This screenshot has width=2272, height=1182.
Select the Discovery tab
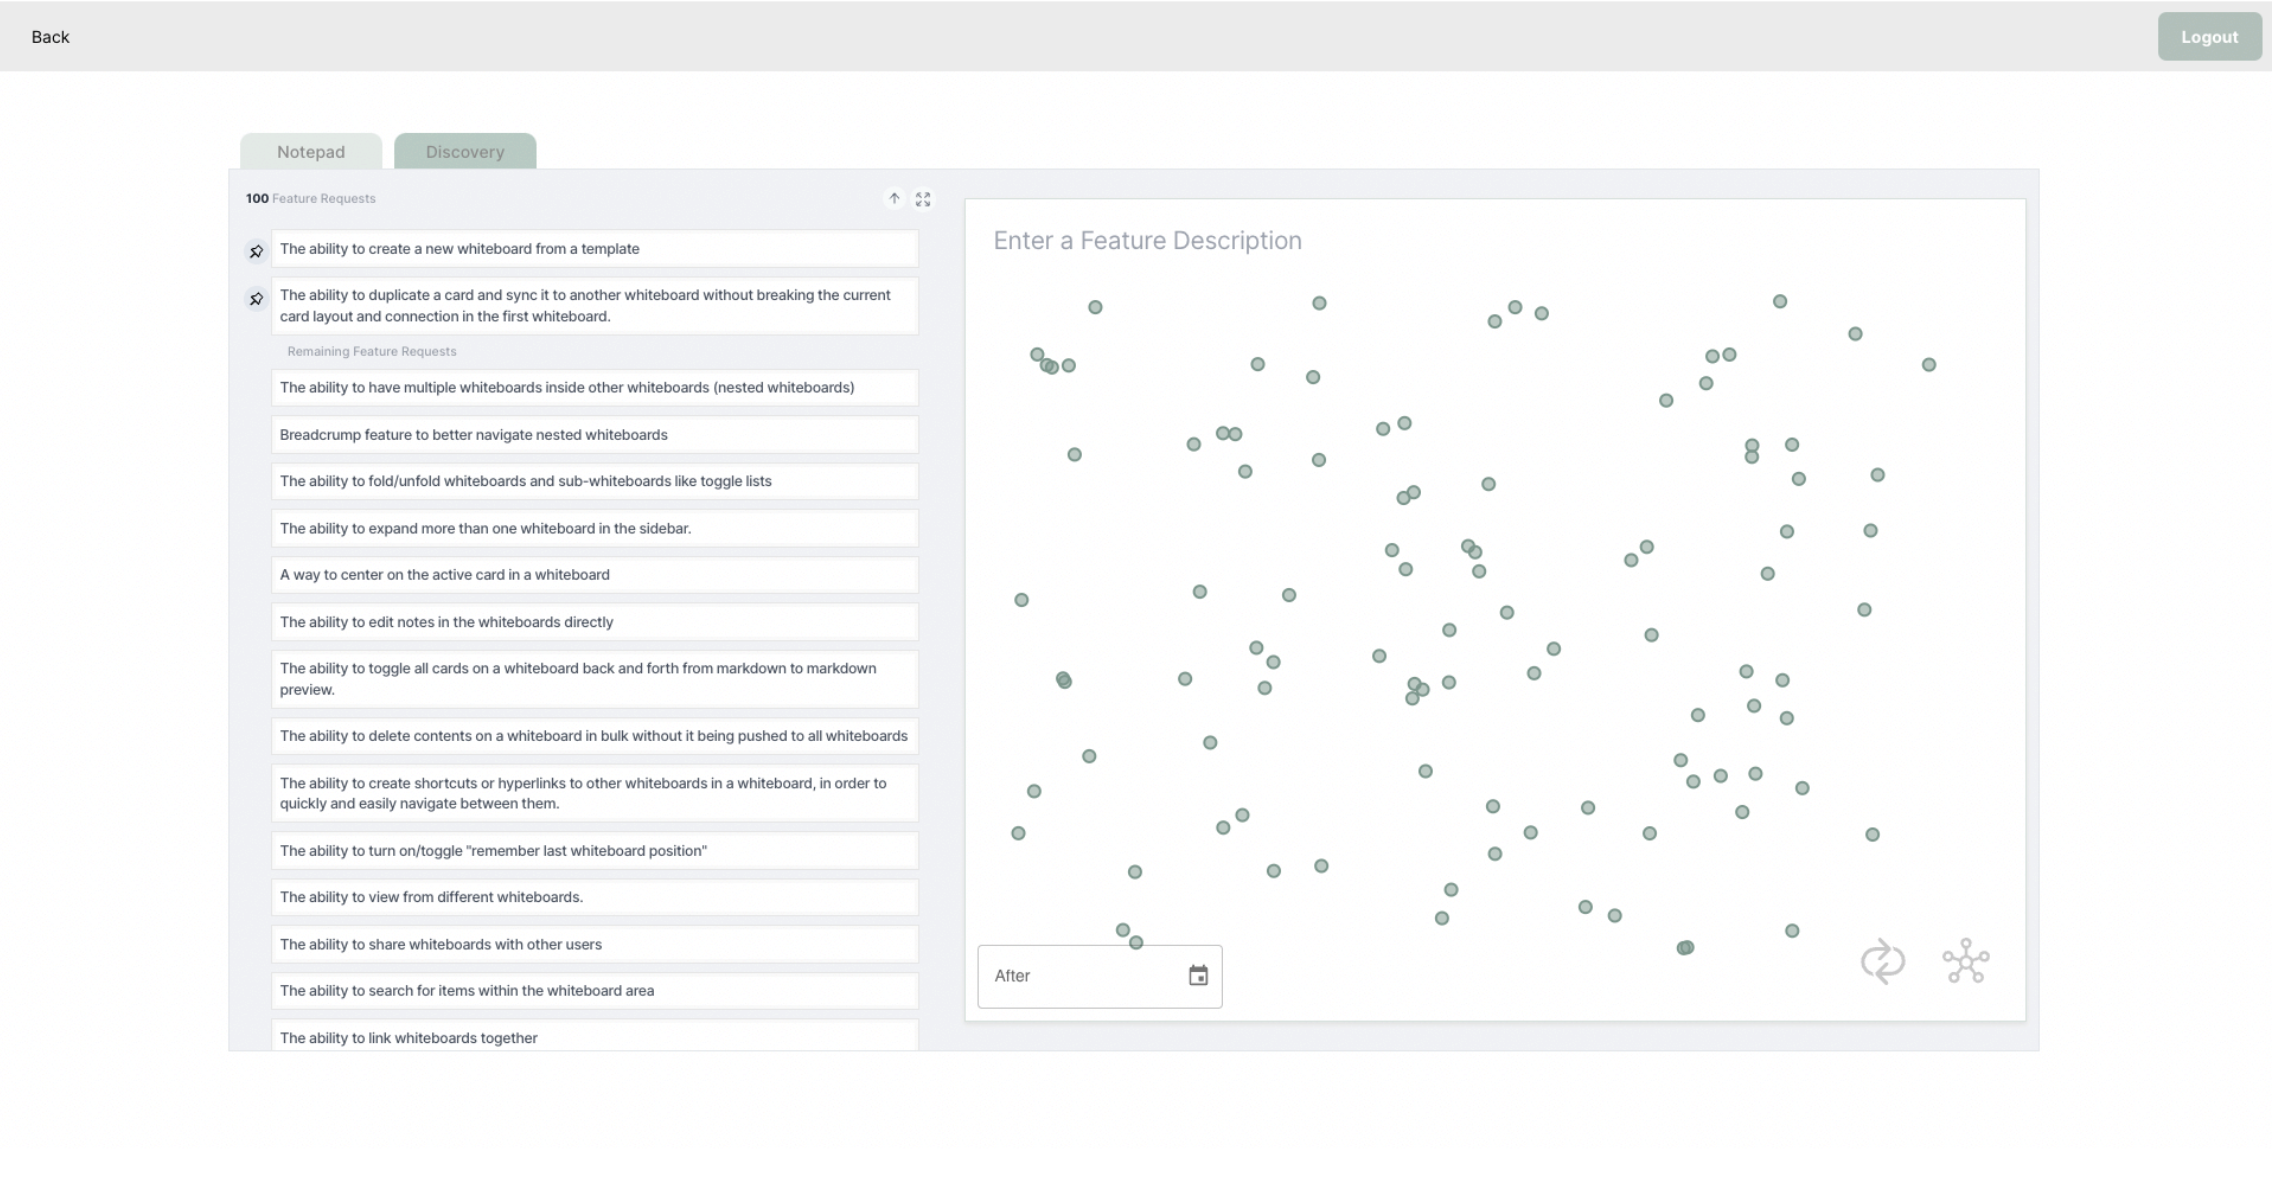point(465,152)
